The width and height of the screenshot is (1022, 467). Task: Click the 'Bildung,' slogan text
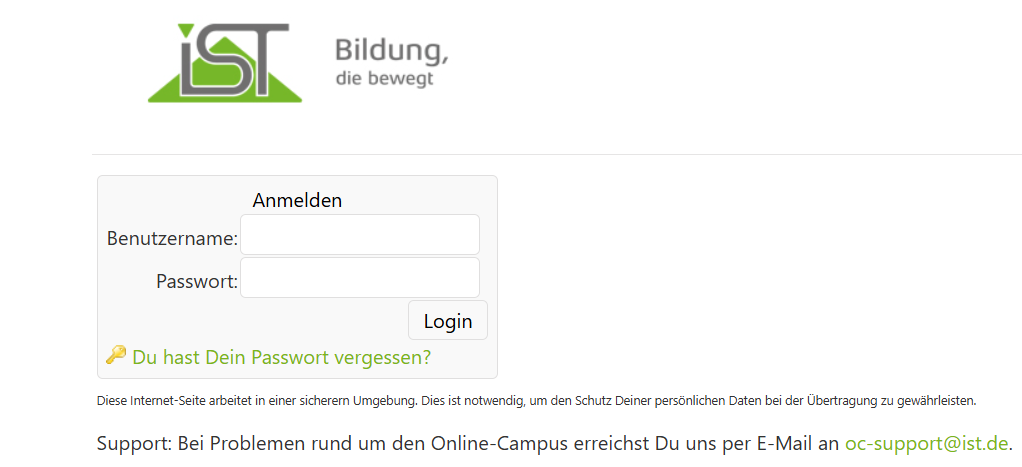point(391,50)
